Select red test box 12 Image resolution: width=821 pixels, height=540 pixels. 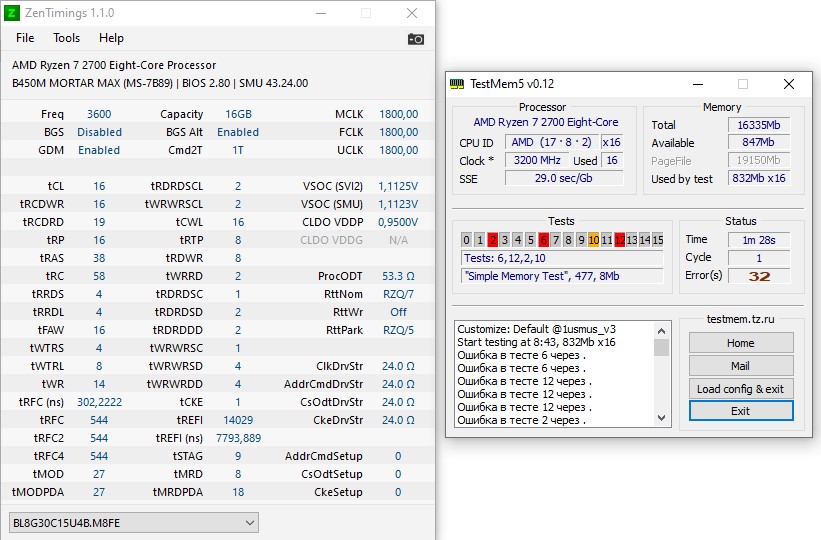(619, 240)
